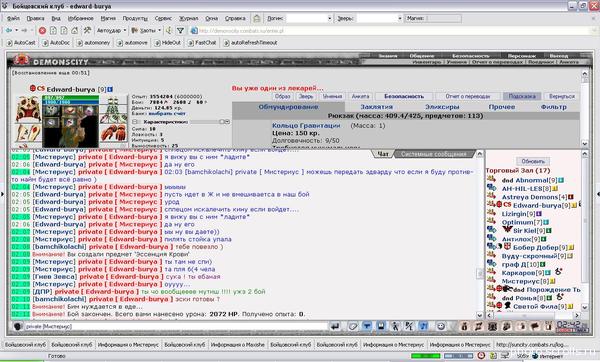Open the Хаоты dropdown menu

(146, 31)
